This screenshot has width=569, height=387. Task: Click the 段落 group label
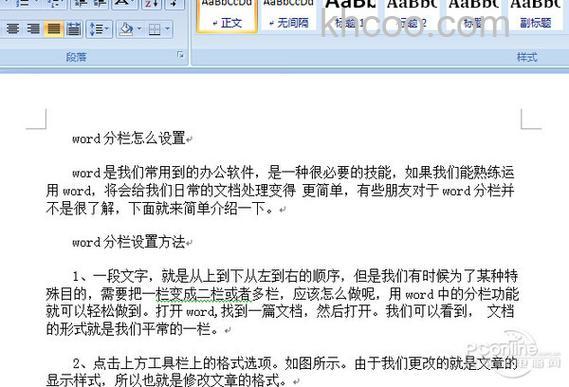76,57
